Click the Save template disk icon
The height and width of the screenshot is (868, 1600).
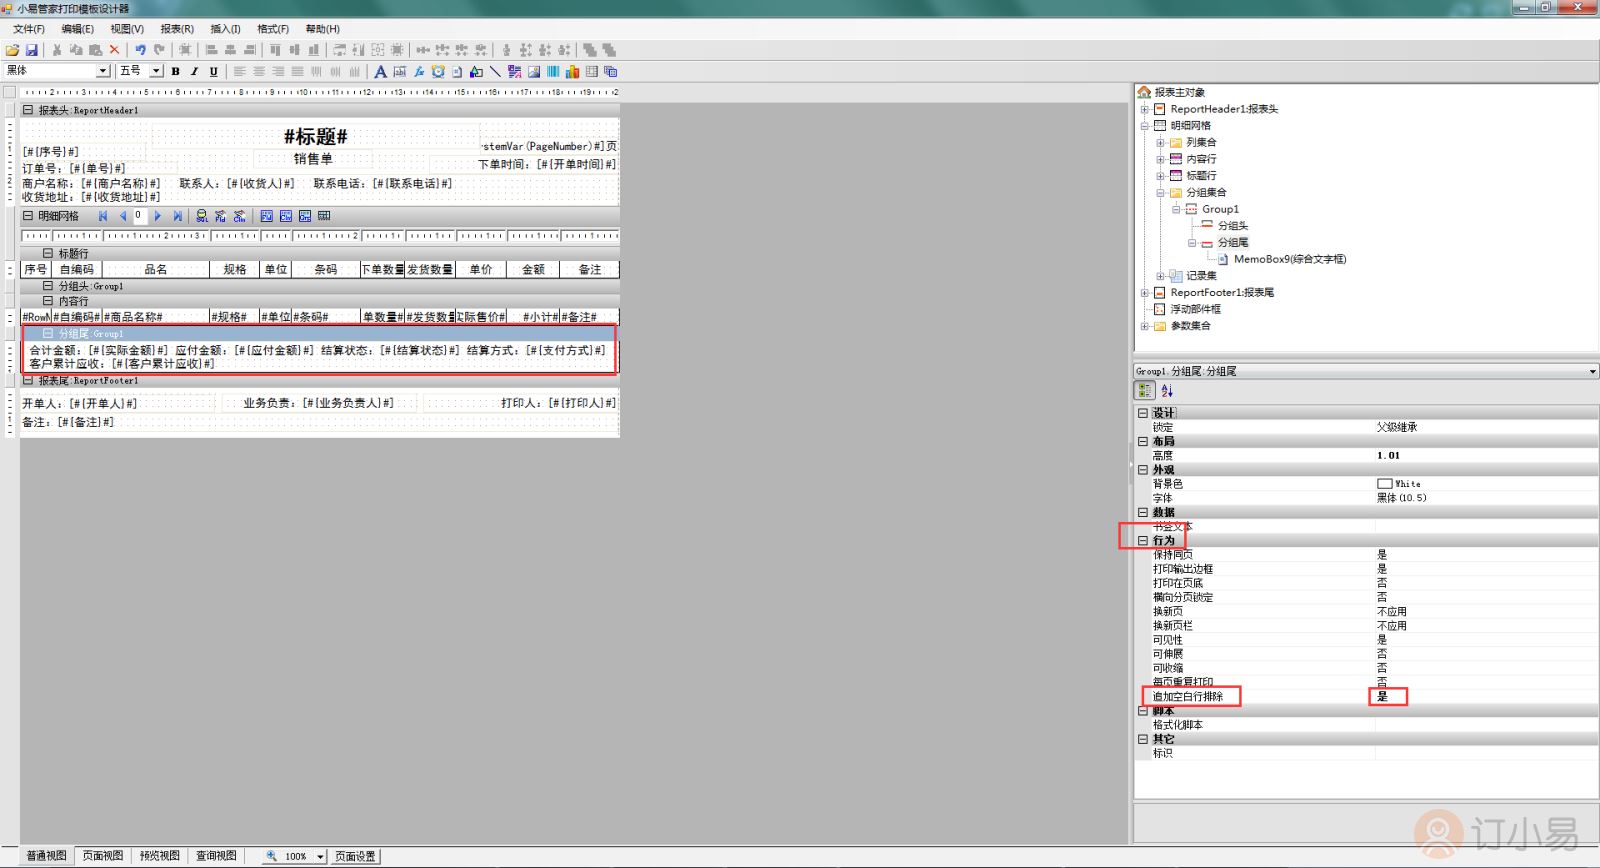click(32, 50)
